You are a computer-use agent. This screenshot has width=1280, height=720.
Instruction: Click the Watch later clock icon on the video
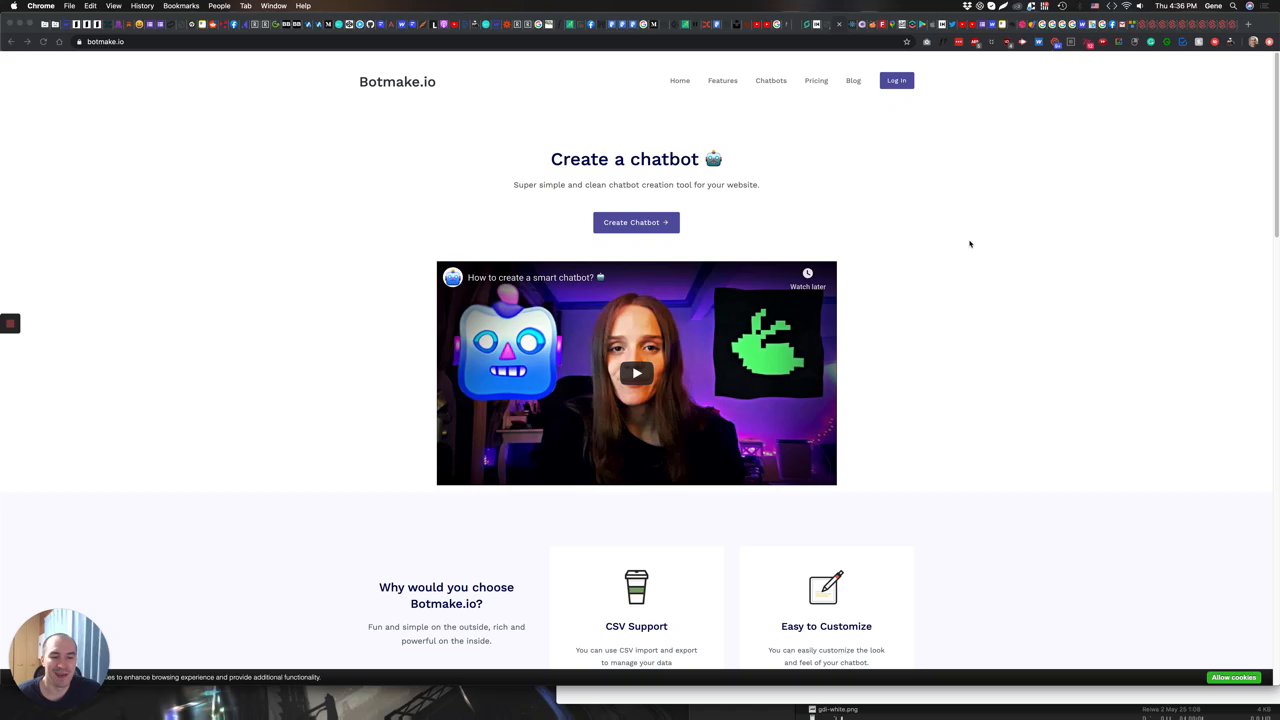[808, 273]
